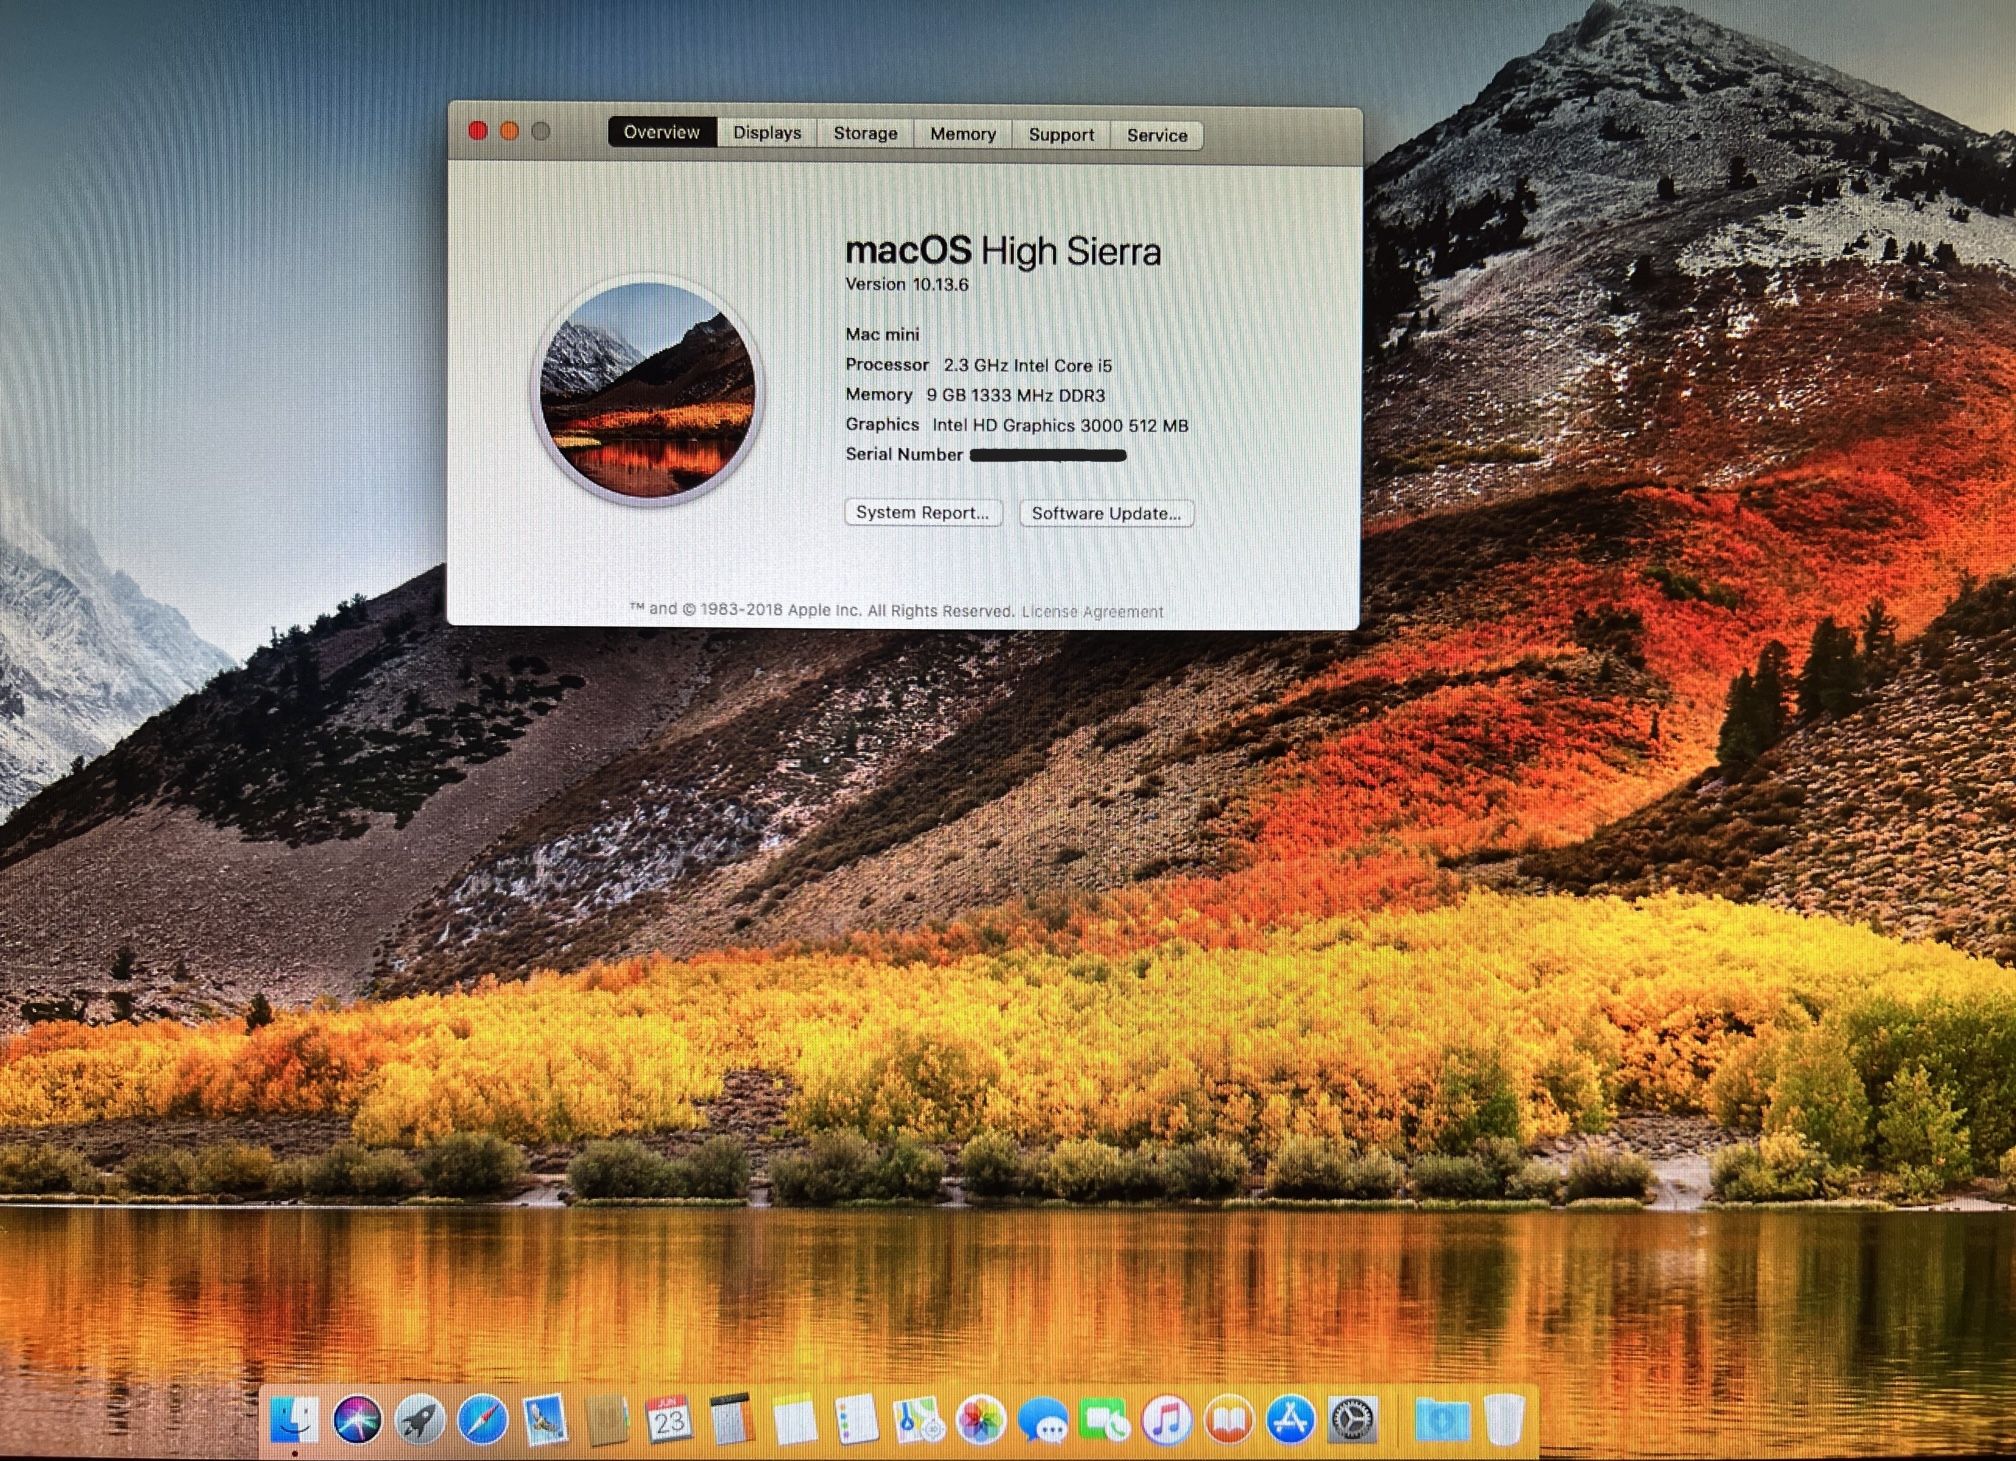Select the Service tab
This screenshot has width=2016, height=1461.
[x=1157, y=135]
